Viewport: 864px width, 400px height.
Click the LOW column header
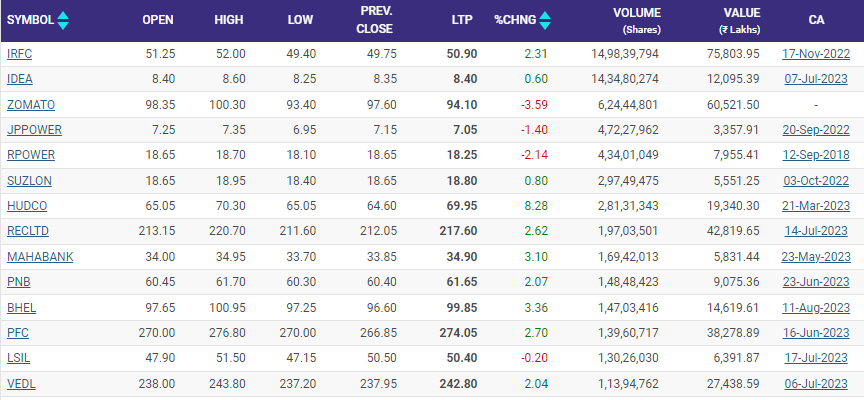[300, 20]
